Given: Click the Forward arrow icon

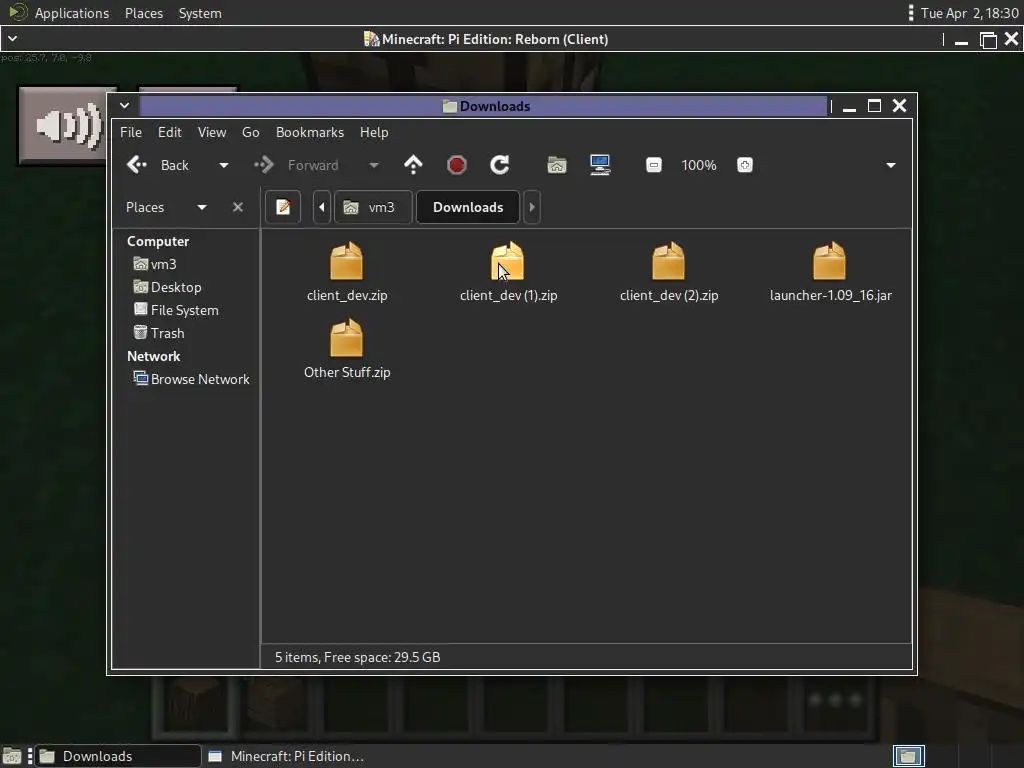Looking at the screenshot, I should (x=264, y=165).
